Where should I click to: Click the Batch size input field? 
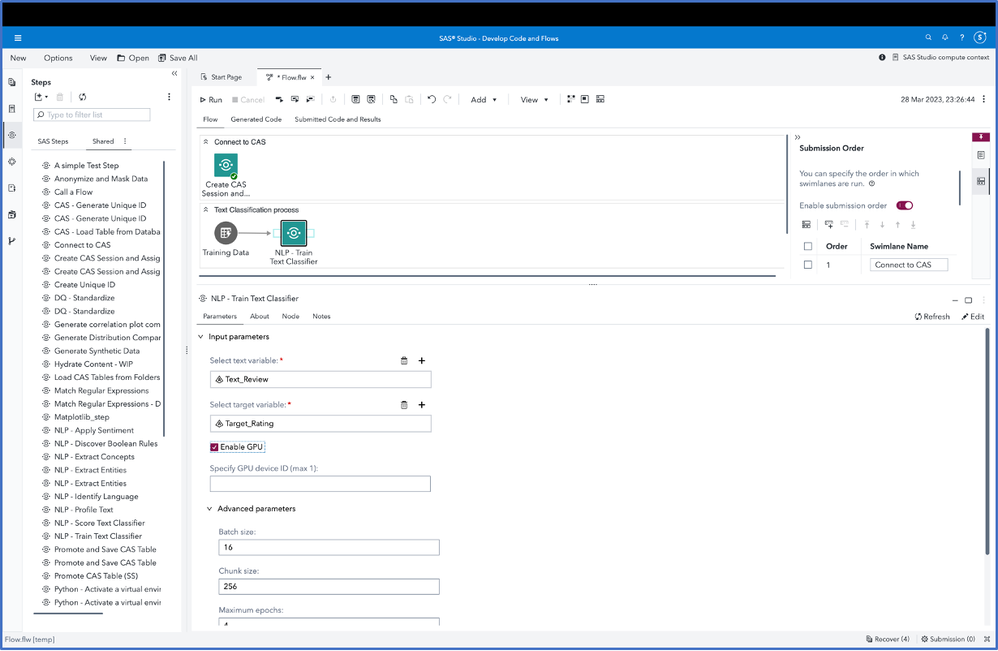[329, 547]
